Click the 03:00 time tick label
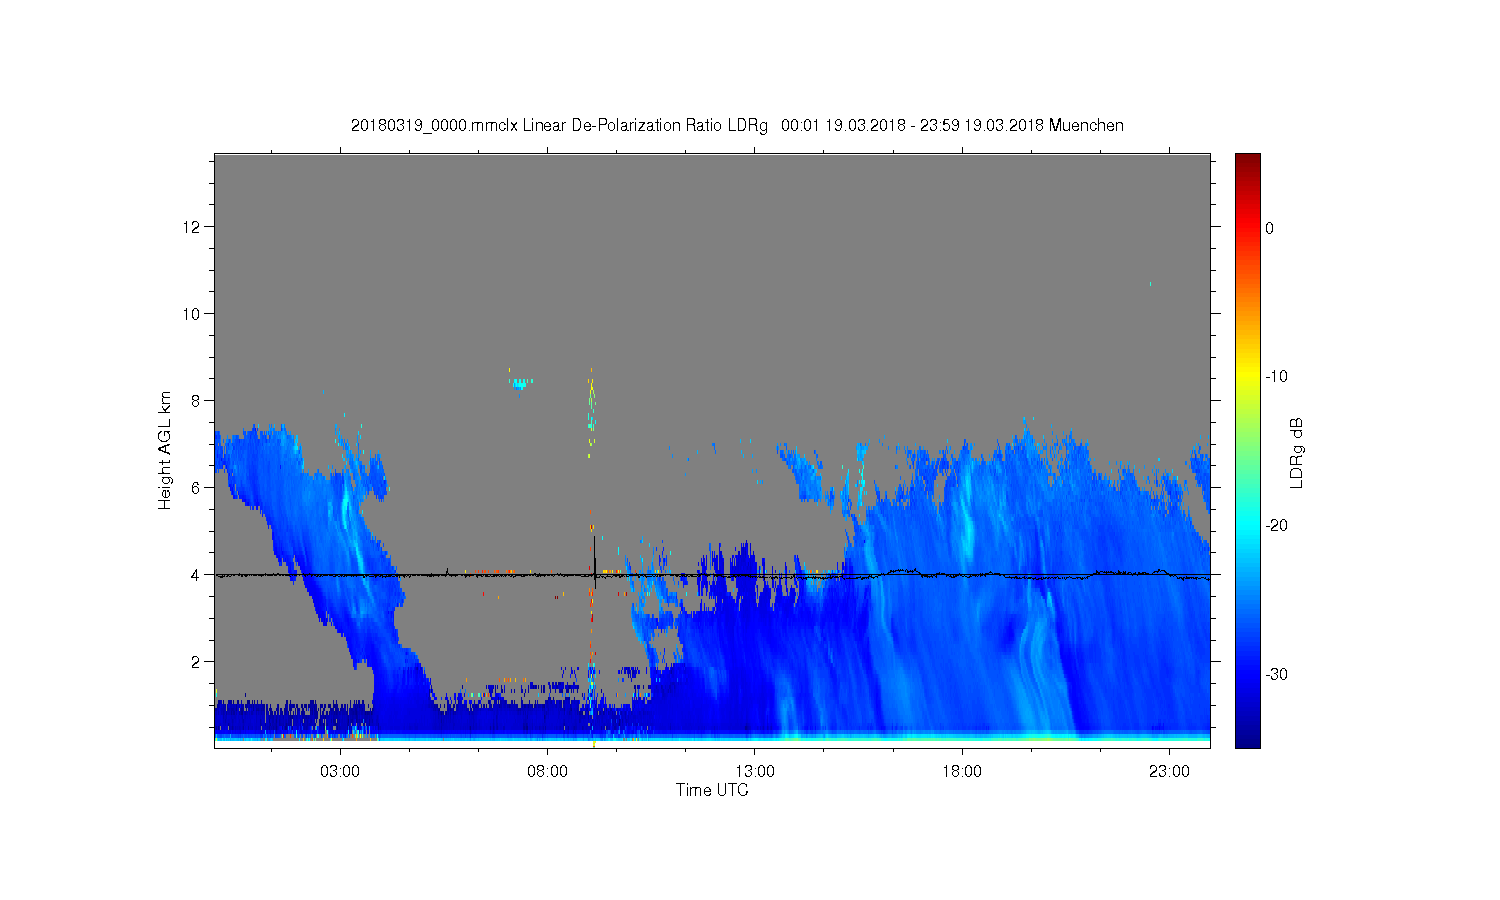 pyautogui.click(x=340, y=772)
